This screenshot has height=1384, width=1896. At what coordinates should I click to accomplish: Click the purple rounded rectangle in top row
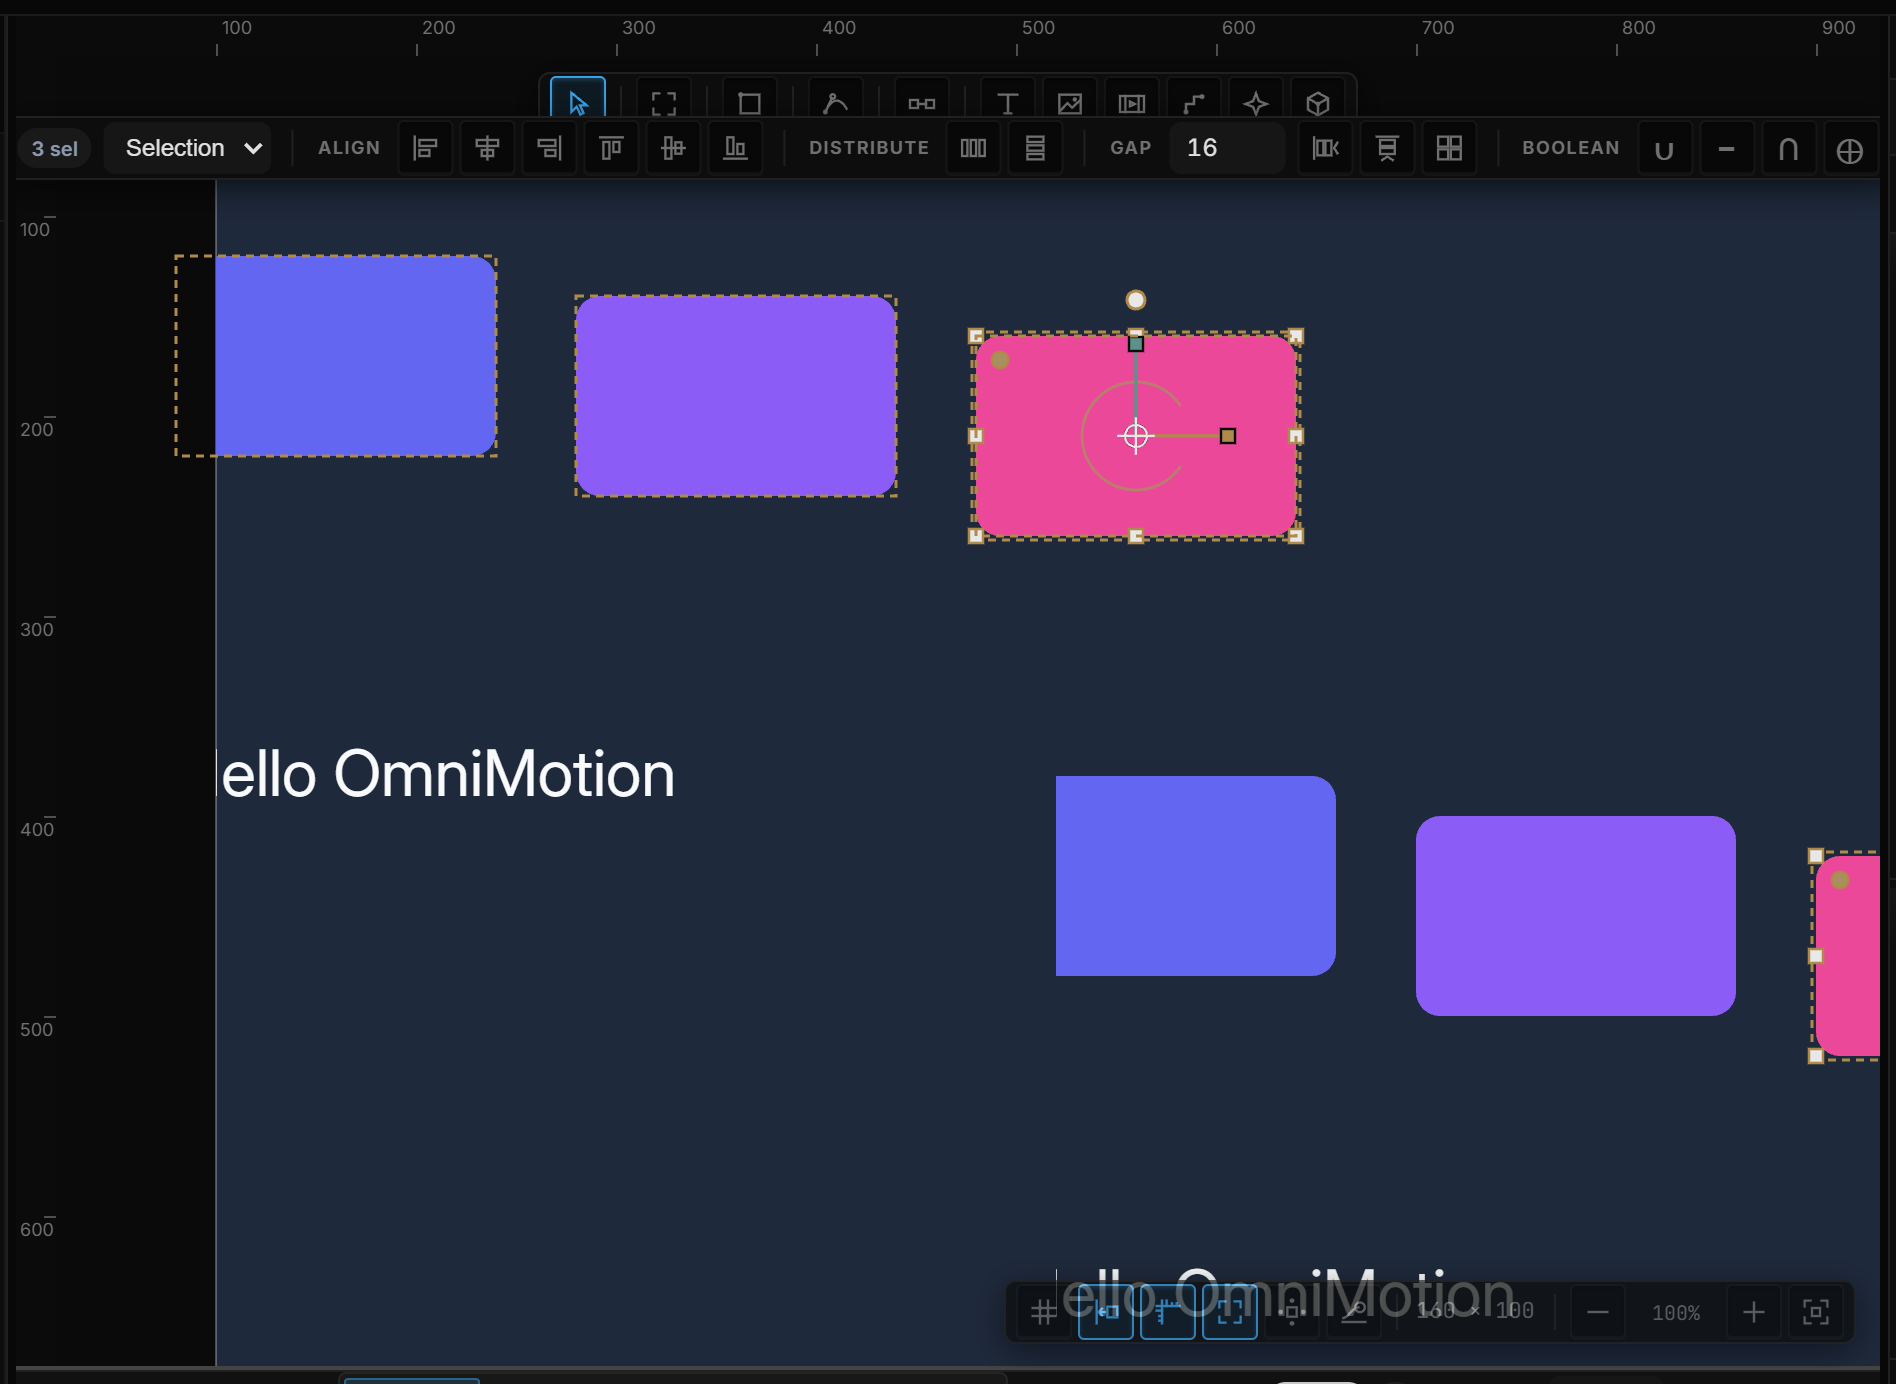pyautogui.click(x=736, y=396)
